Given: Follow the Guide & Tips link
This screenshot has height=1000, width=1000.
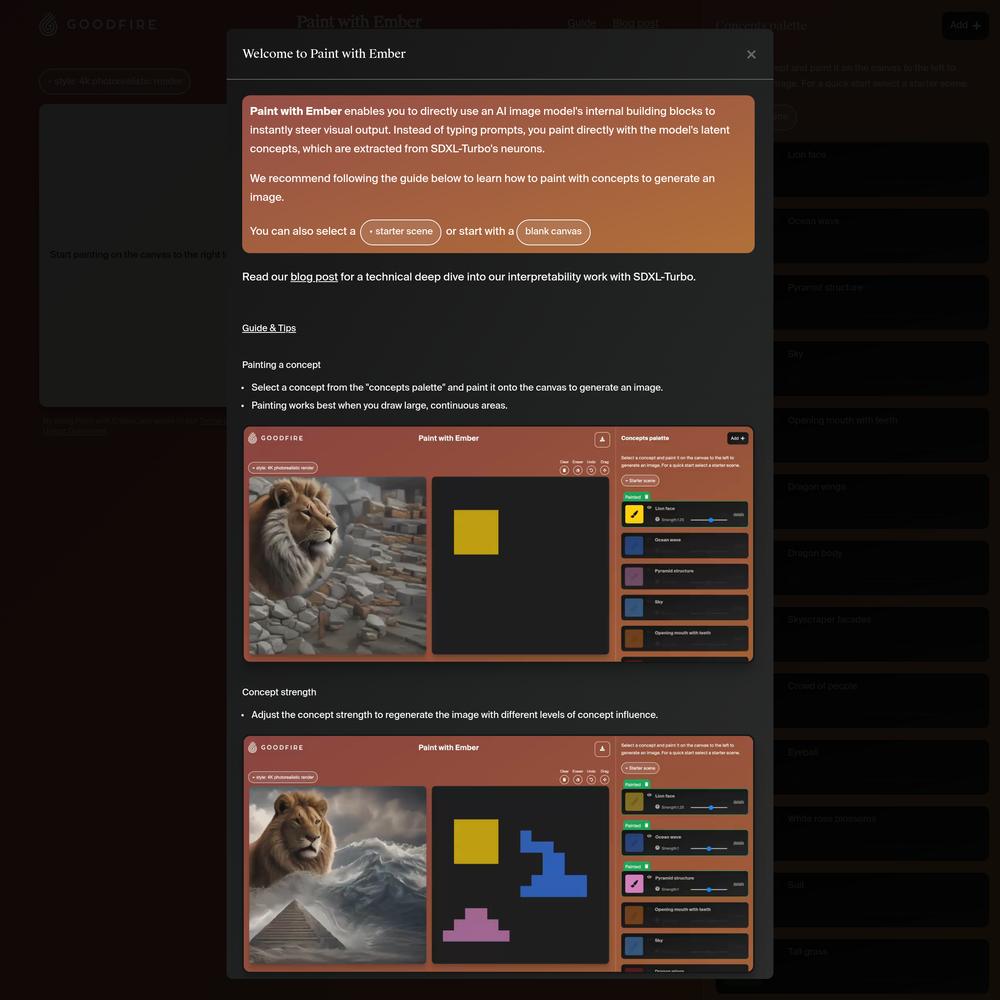Looking at the screenshot, I should (268, 328).
